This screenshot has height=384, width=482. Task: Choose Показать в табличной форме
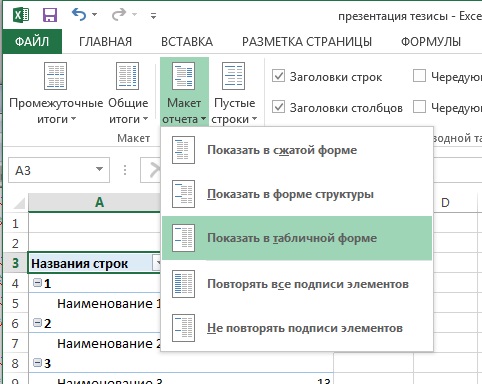point(297,238)
